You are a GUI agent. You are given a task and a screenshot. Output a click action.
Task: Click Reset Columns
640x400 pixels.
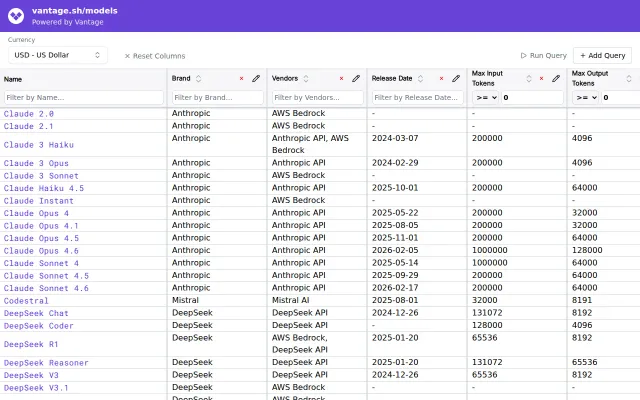(x=155, y=56)
